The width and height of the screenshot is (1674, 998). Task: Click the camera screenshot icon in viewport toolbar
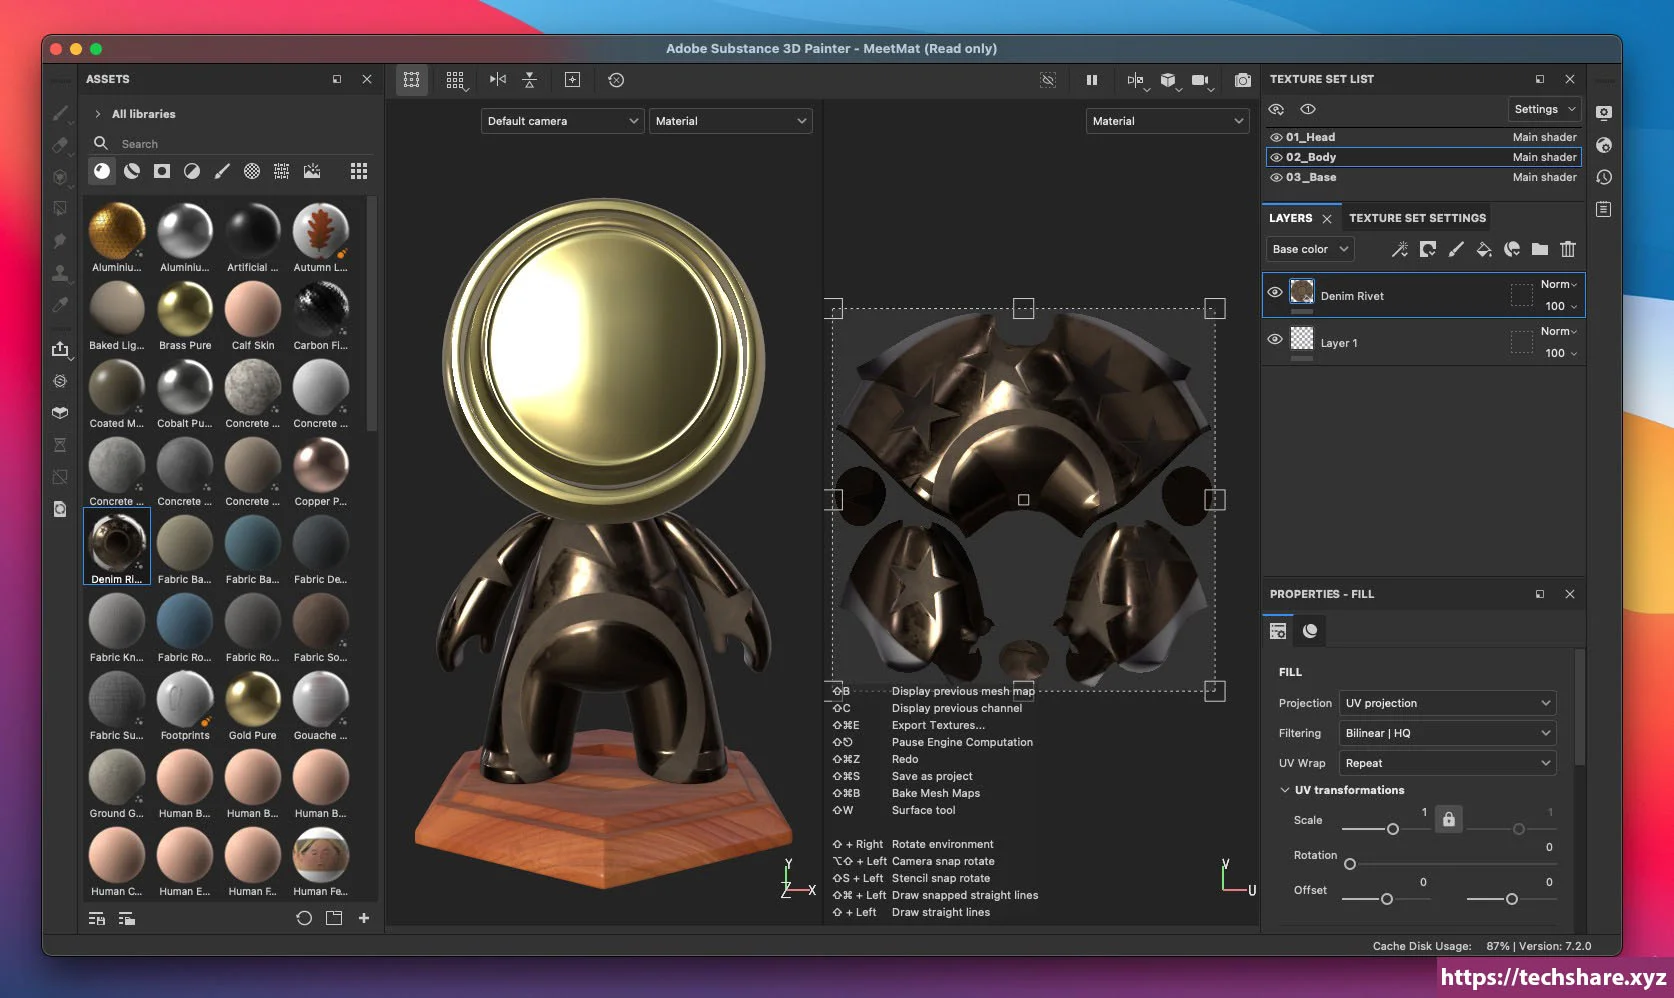coord(1242,80)
